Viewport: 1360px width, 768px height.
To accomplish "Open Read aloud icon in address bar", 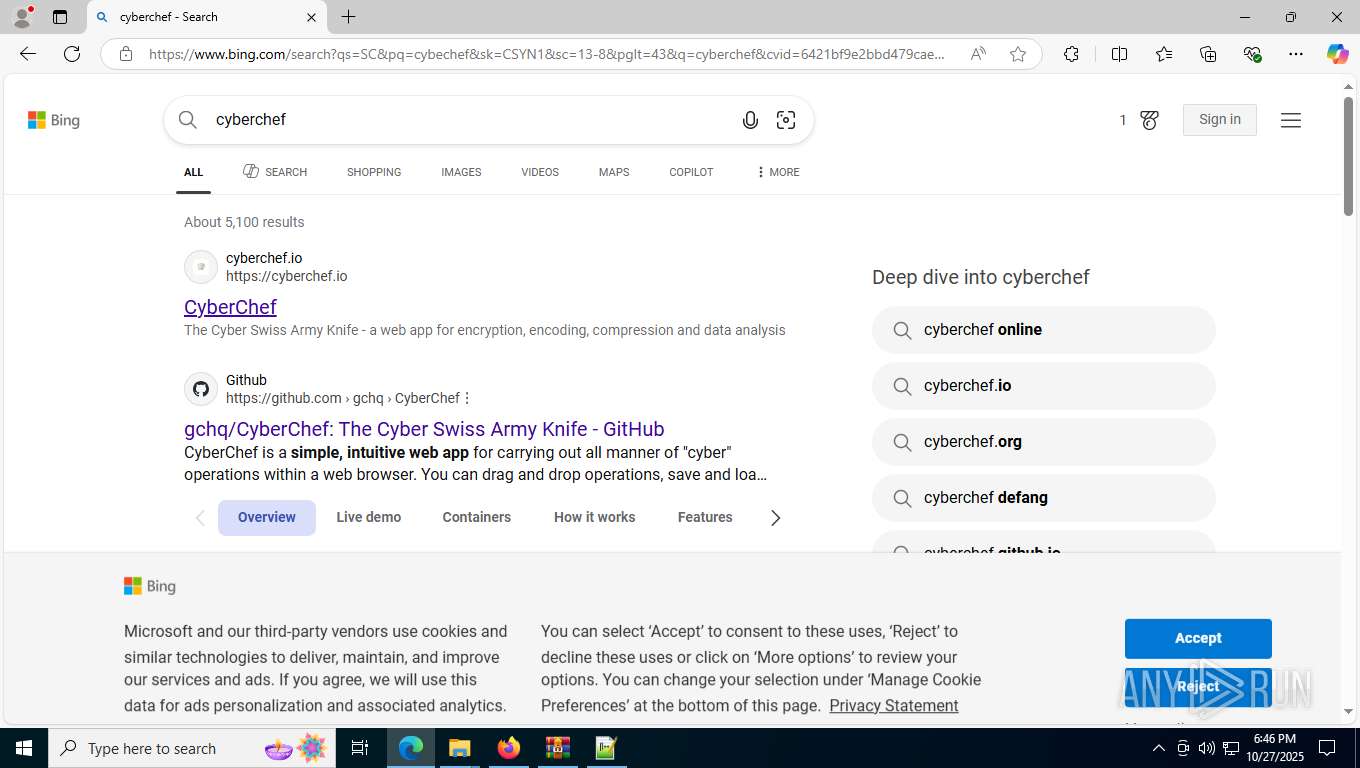I will [978, 54].
